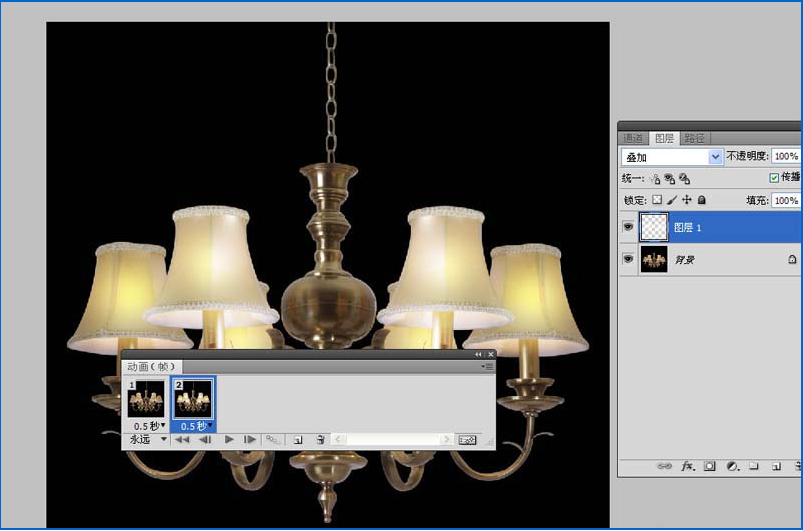Create a new layer in Layers panel

click(776, 466)
